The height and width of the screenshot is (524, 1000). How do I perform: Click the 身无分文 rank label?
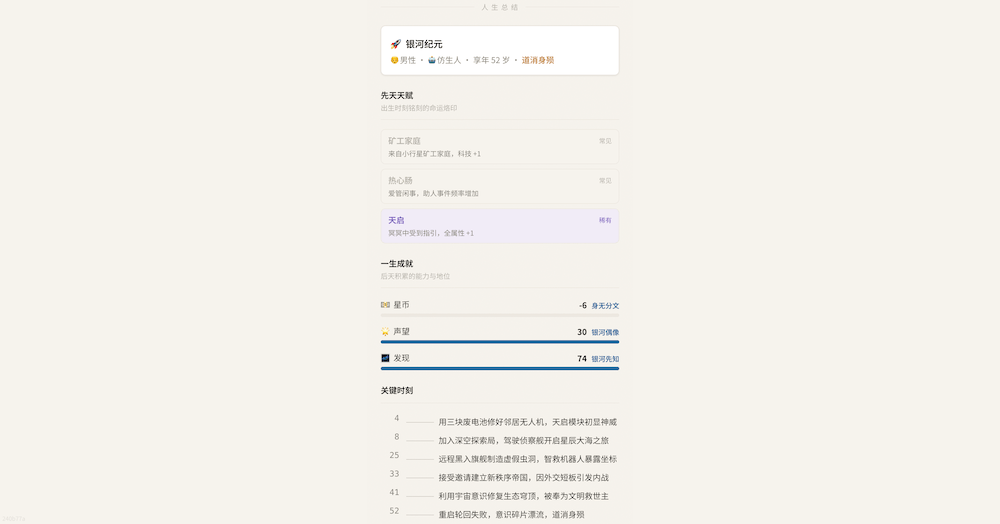coord(605,306)
